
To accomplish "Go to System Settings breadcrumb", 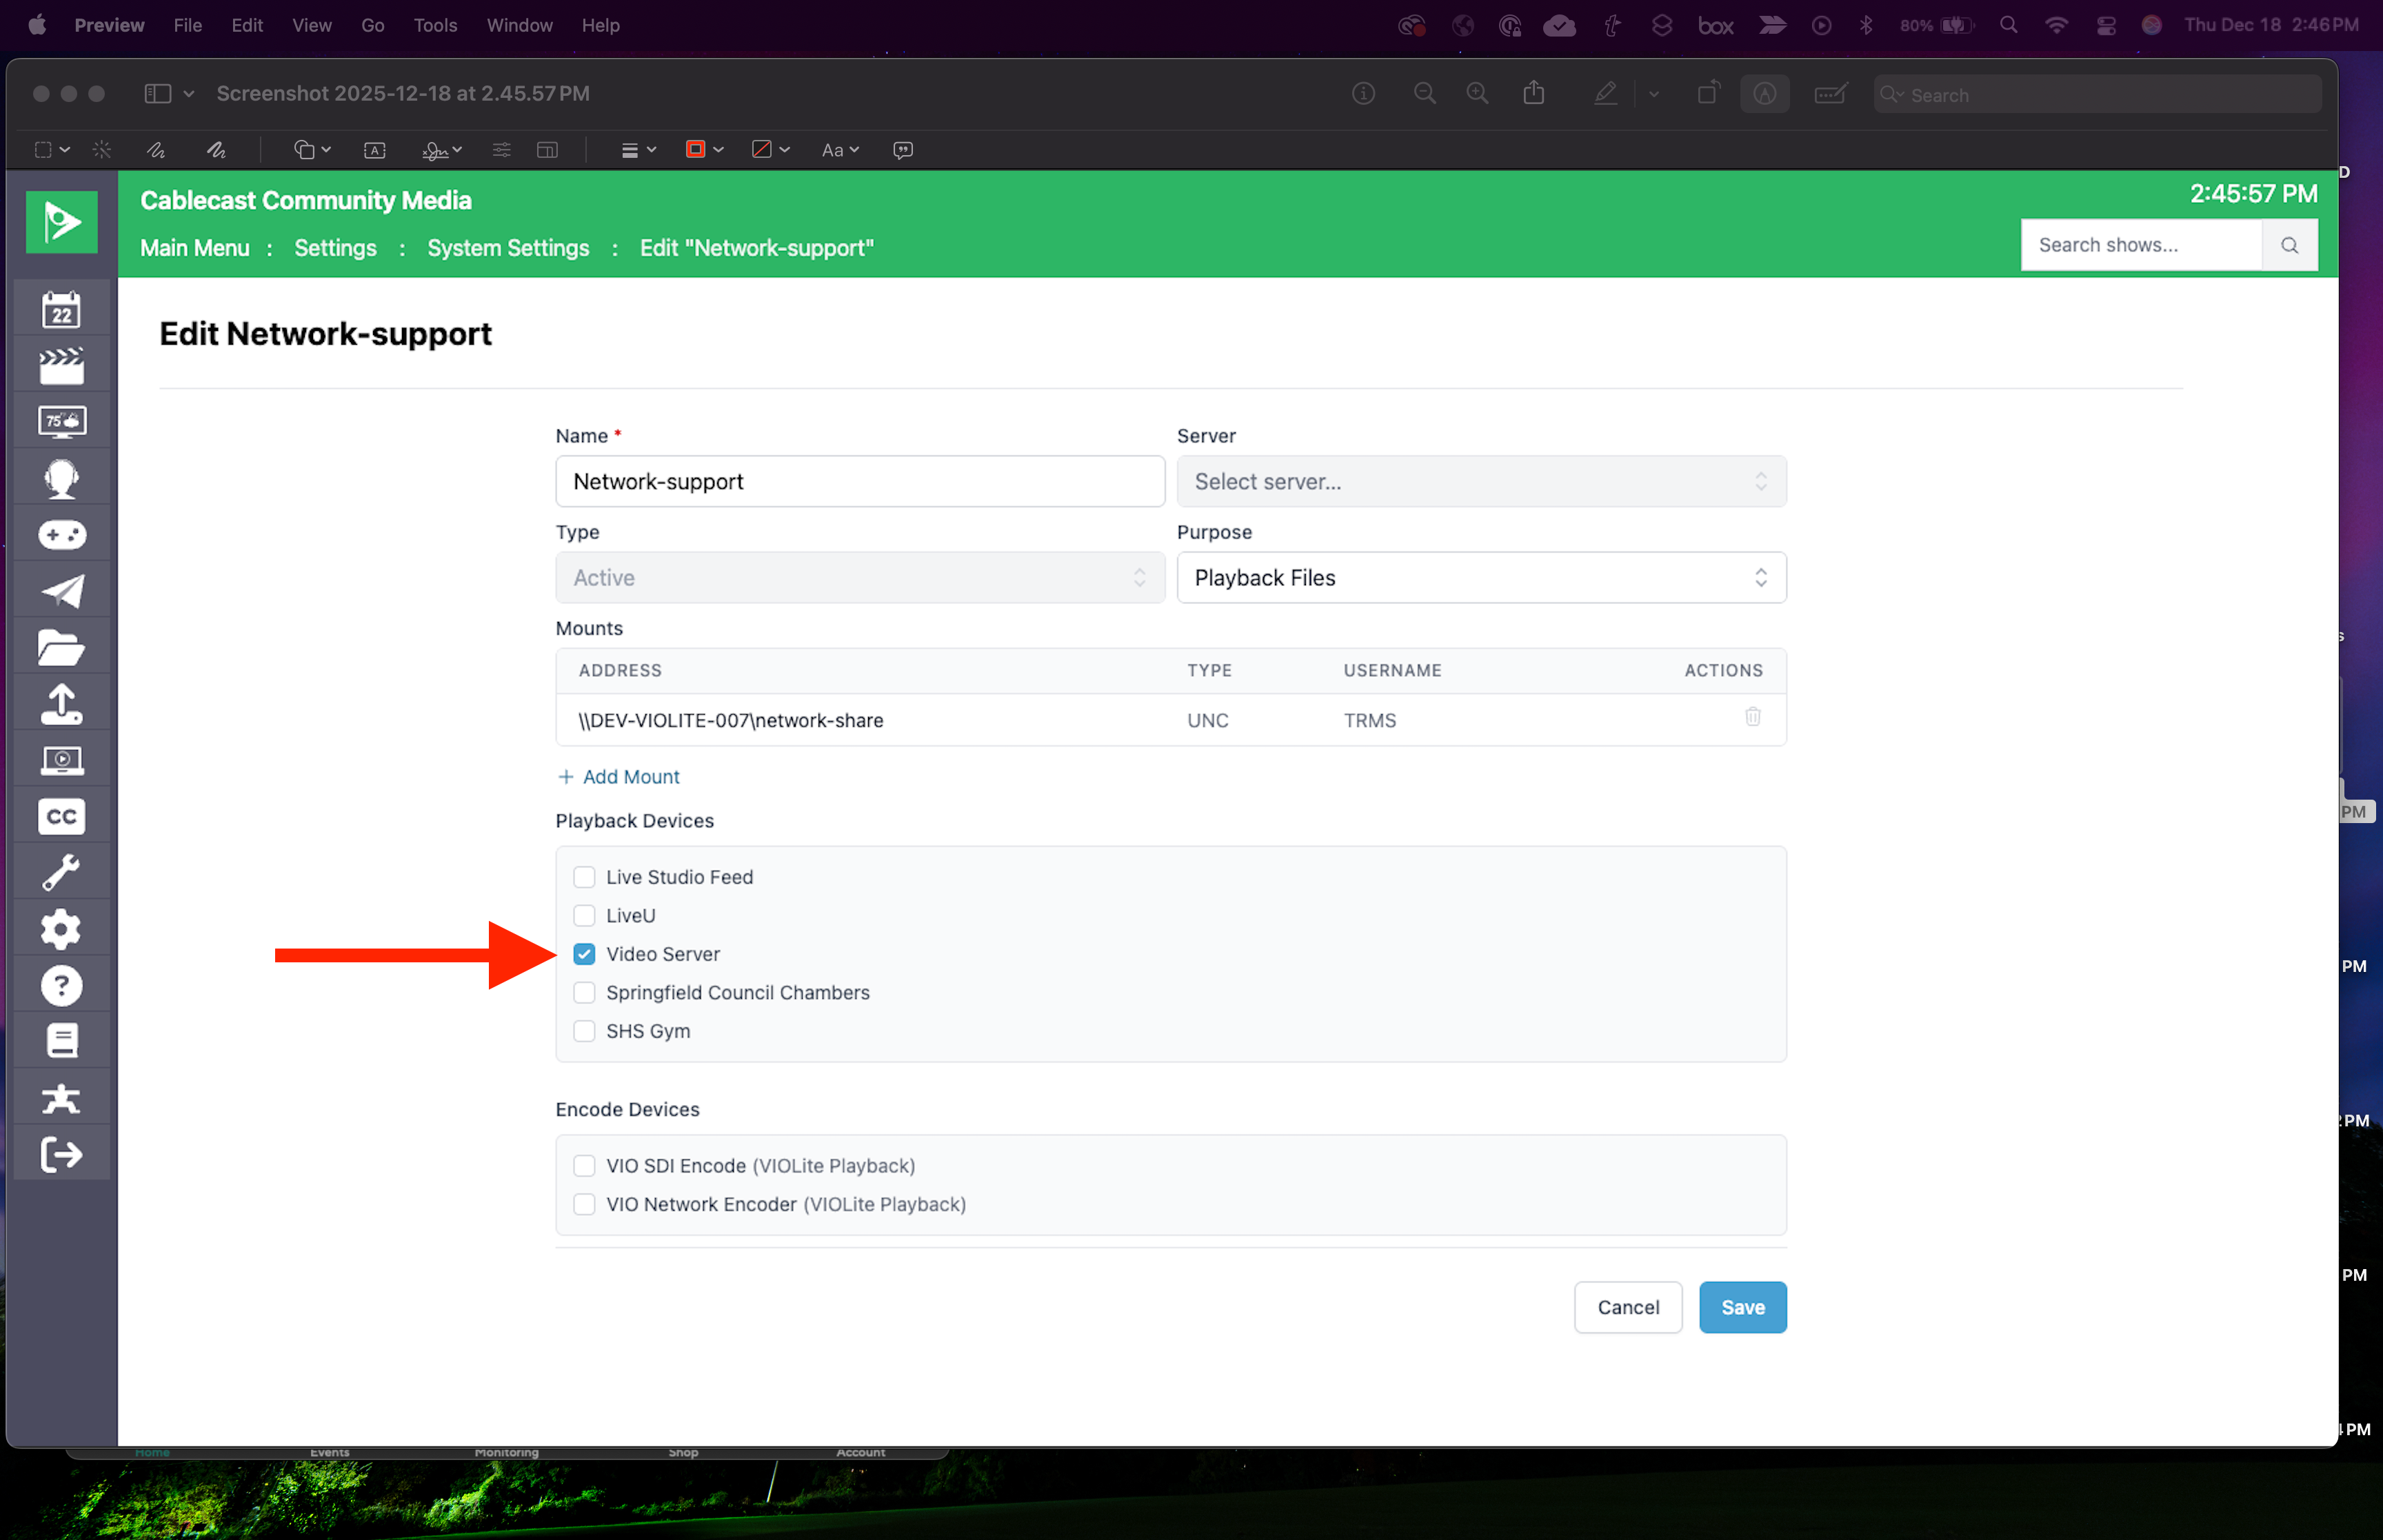I will [508, 248].
